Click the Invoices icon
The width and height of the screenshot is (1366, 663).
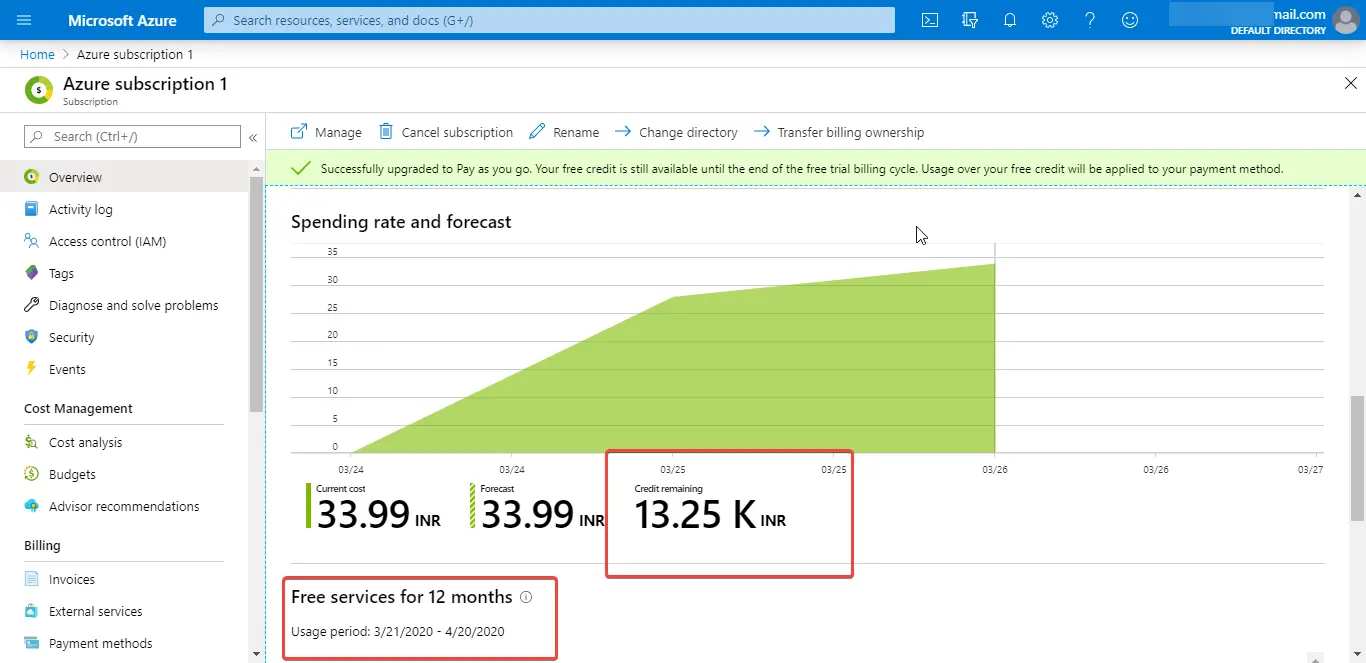[32, 579]
